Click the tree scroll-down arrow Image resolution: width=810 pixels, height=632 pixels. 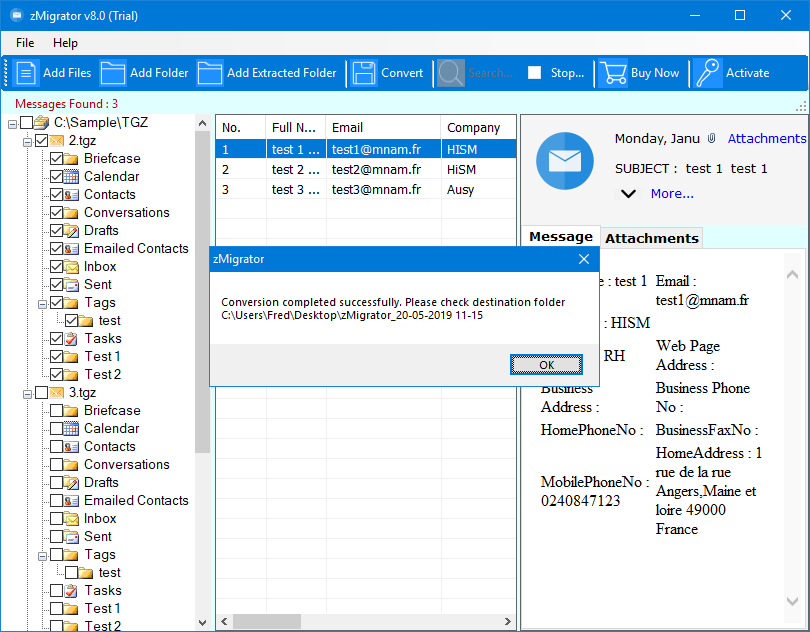(x=202, y=622)
